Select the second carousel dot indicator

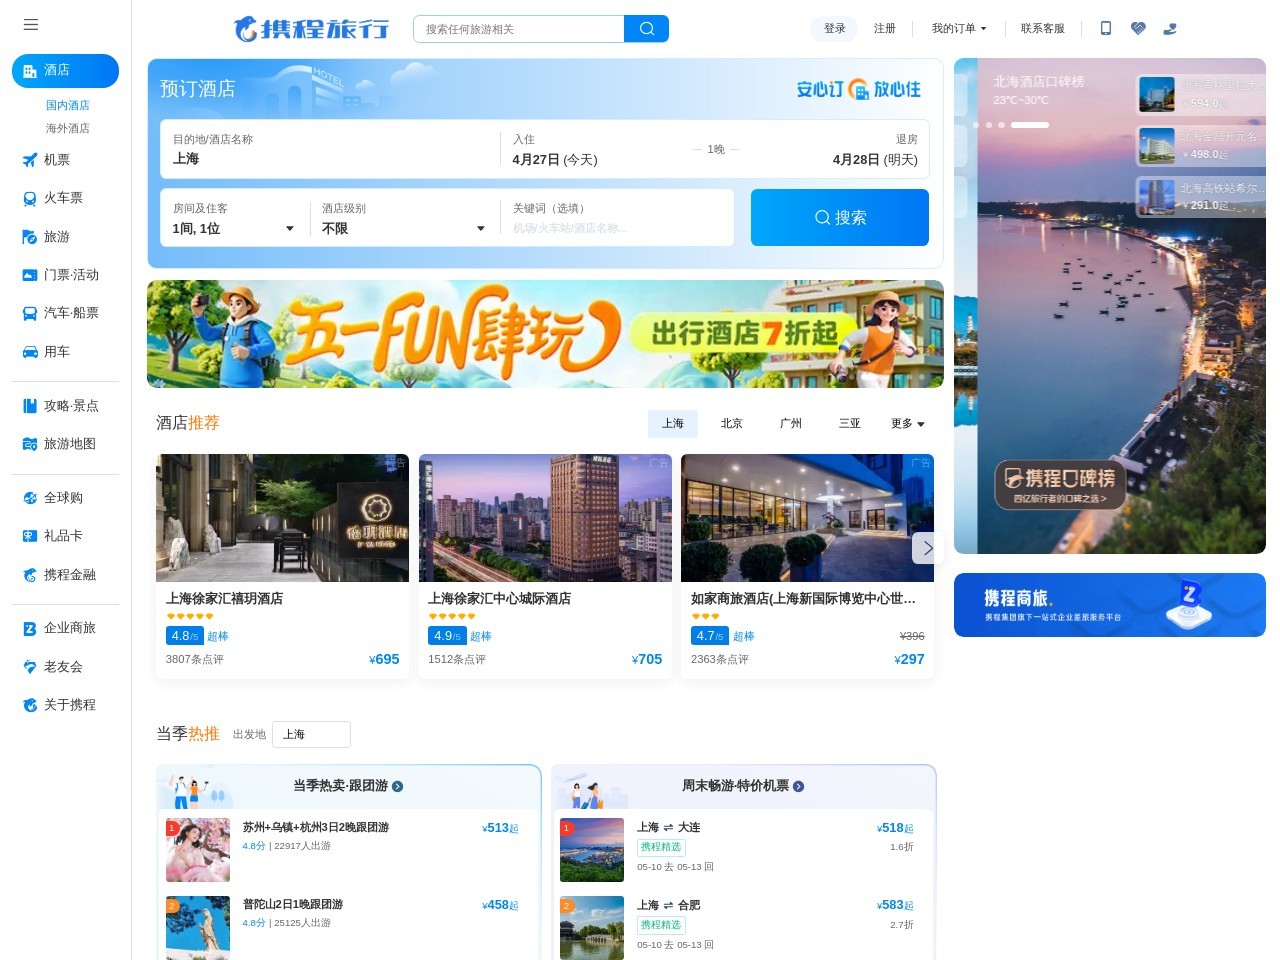(989, 125)
